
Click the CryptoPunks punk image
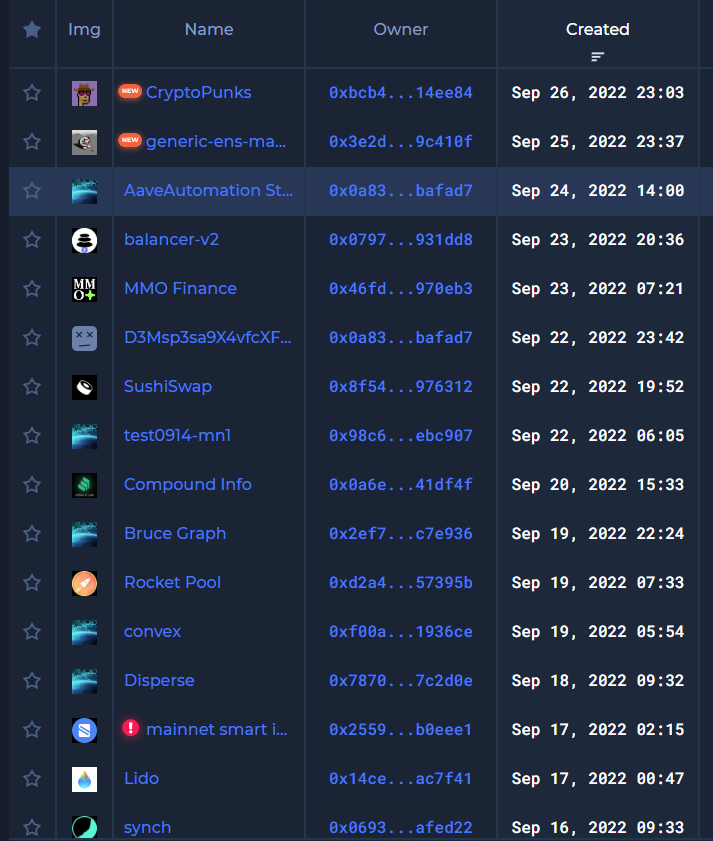point(84,93)
